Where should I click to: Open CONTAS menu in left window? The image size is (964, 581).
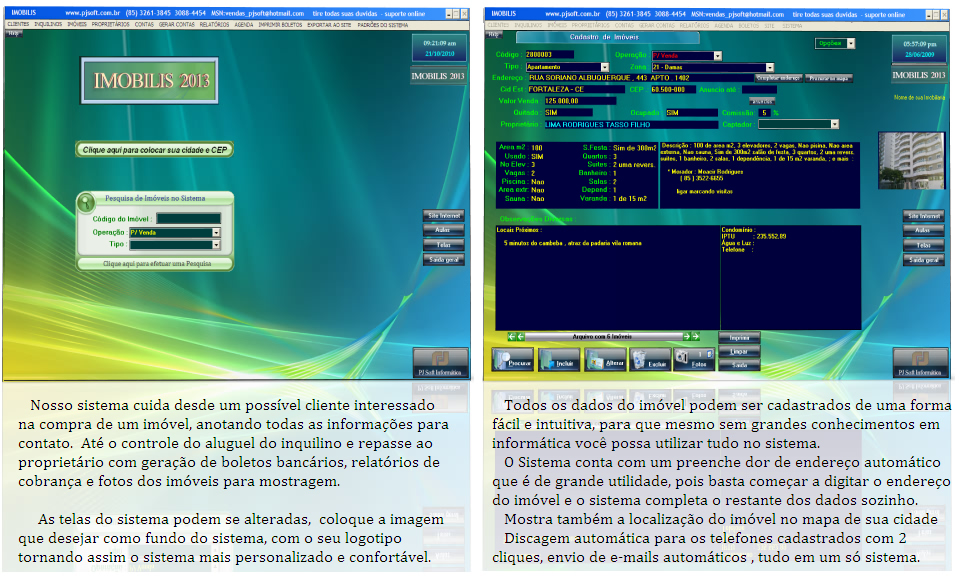click(144, 25)
